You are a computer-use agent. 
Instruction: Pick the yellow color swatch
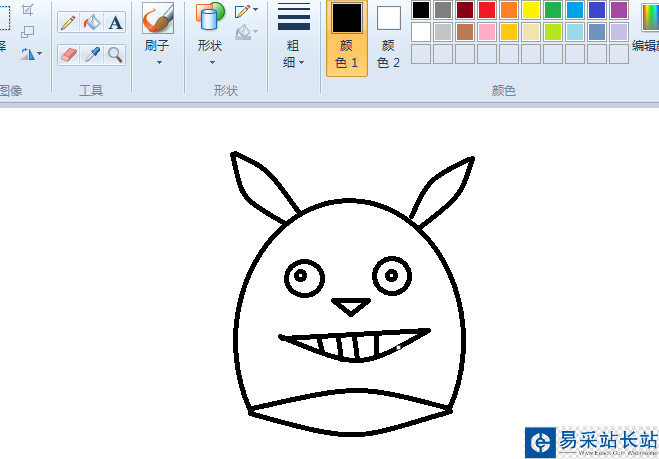(x=531, y=10)
